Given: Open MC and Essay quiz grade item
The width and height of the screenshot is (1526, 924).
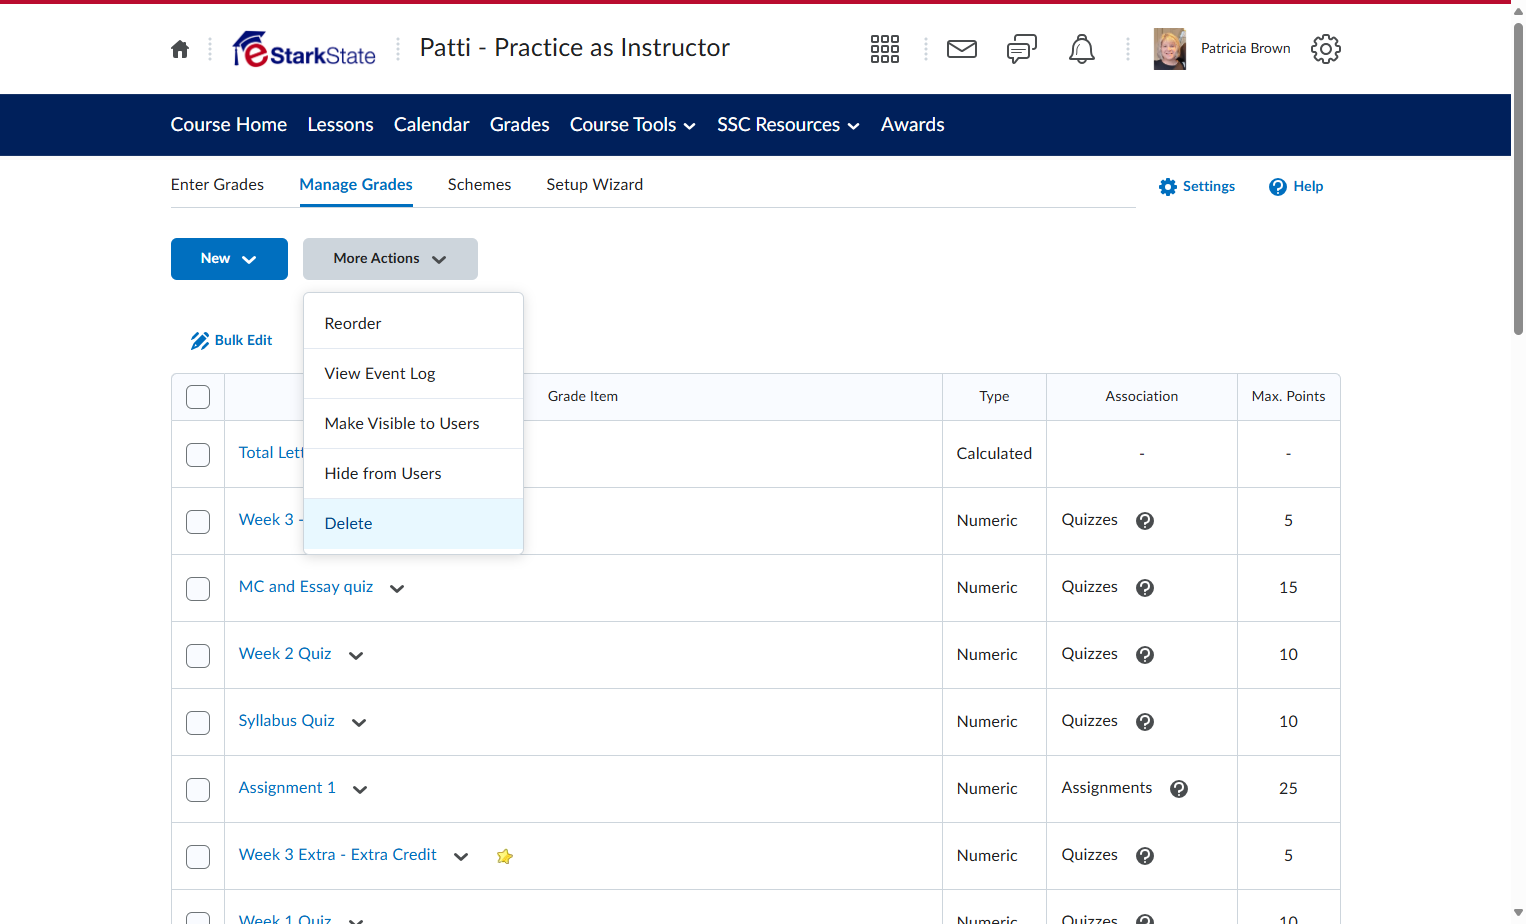Looking at the screenshot, I should (306, 587).
